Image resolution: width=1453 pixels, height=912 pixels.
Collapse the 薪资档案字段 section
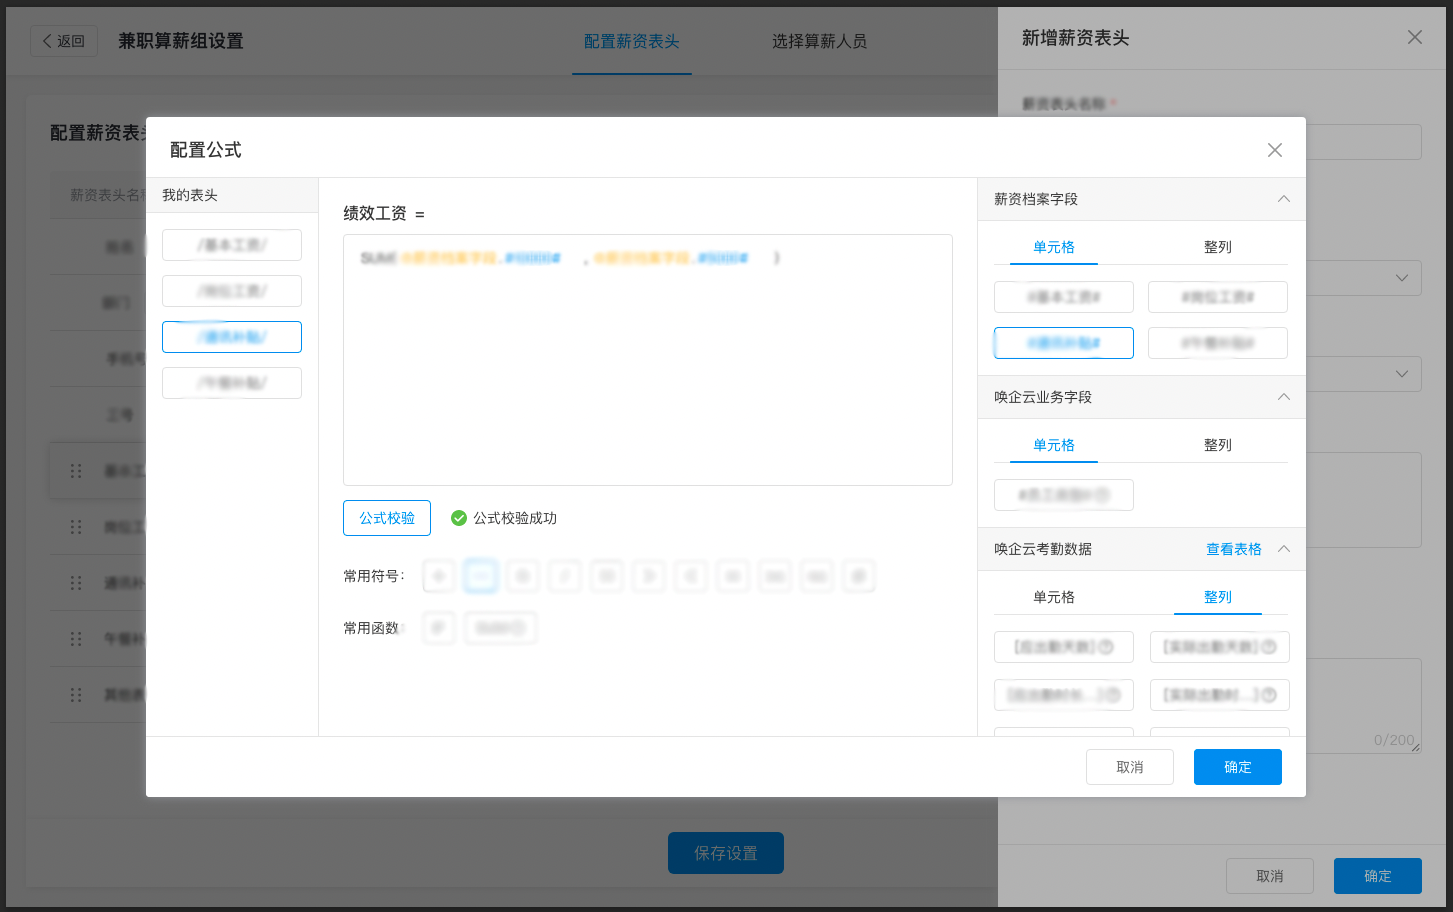pyautogui.click(x=1284, y=199)
